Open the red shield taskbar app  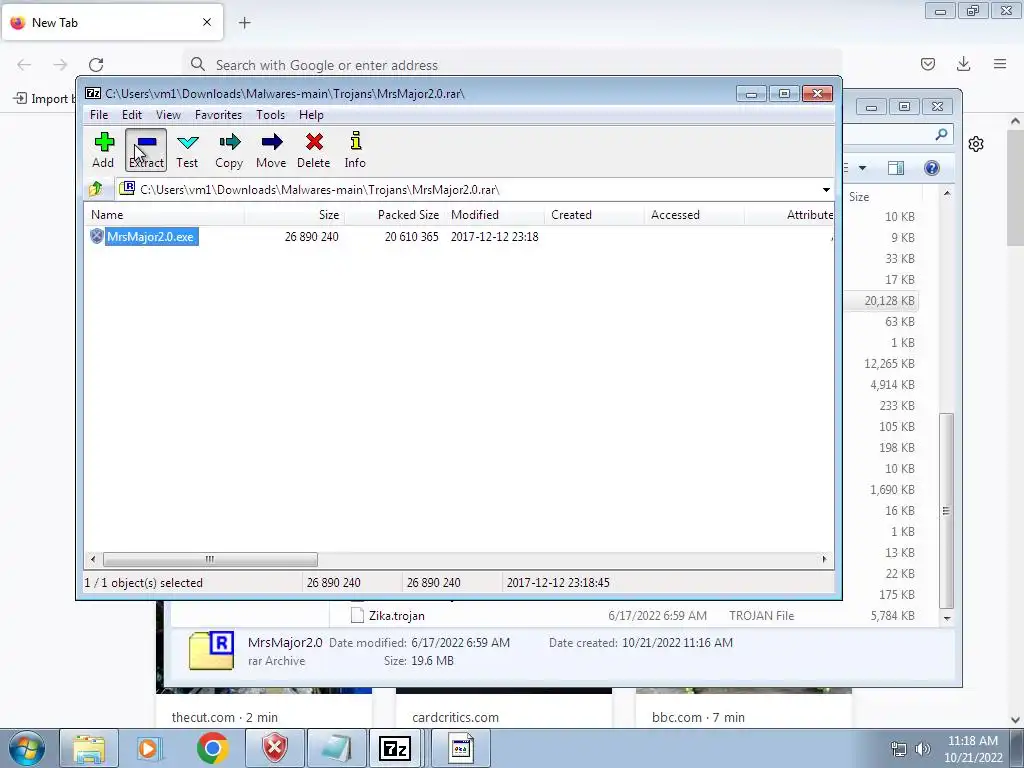click(274, 748)
